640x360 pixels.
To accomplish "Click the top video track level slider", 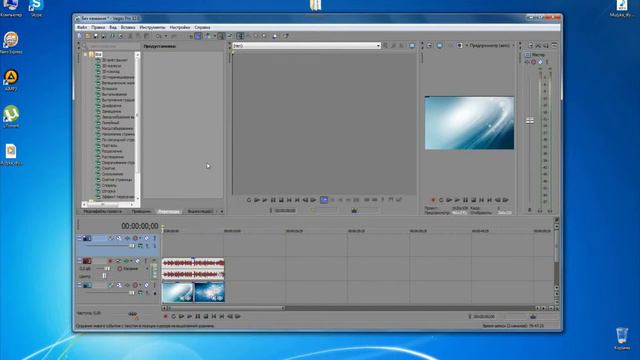I will coord(132,246).
